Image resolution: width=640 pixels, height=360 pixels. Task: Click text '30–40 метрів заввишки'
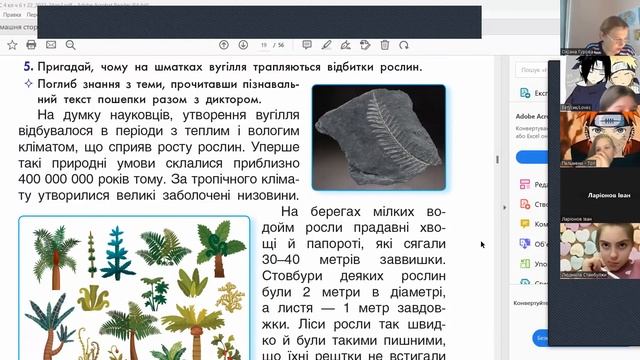point(353,260)
